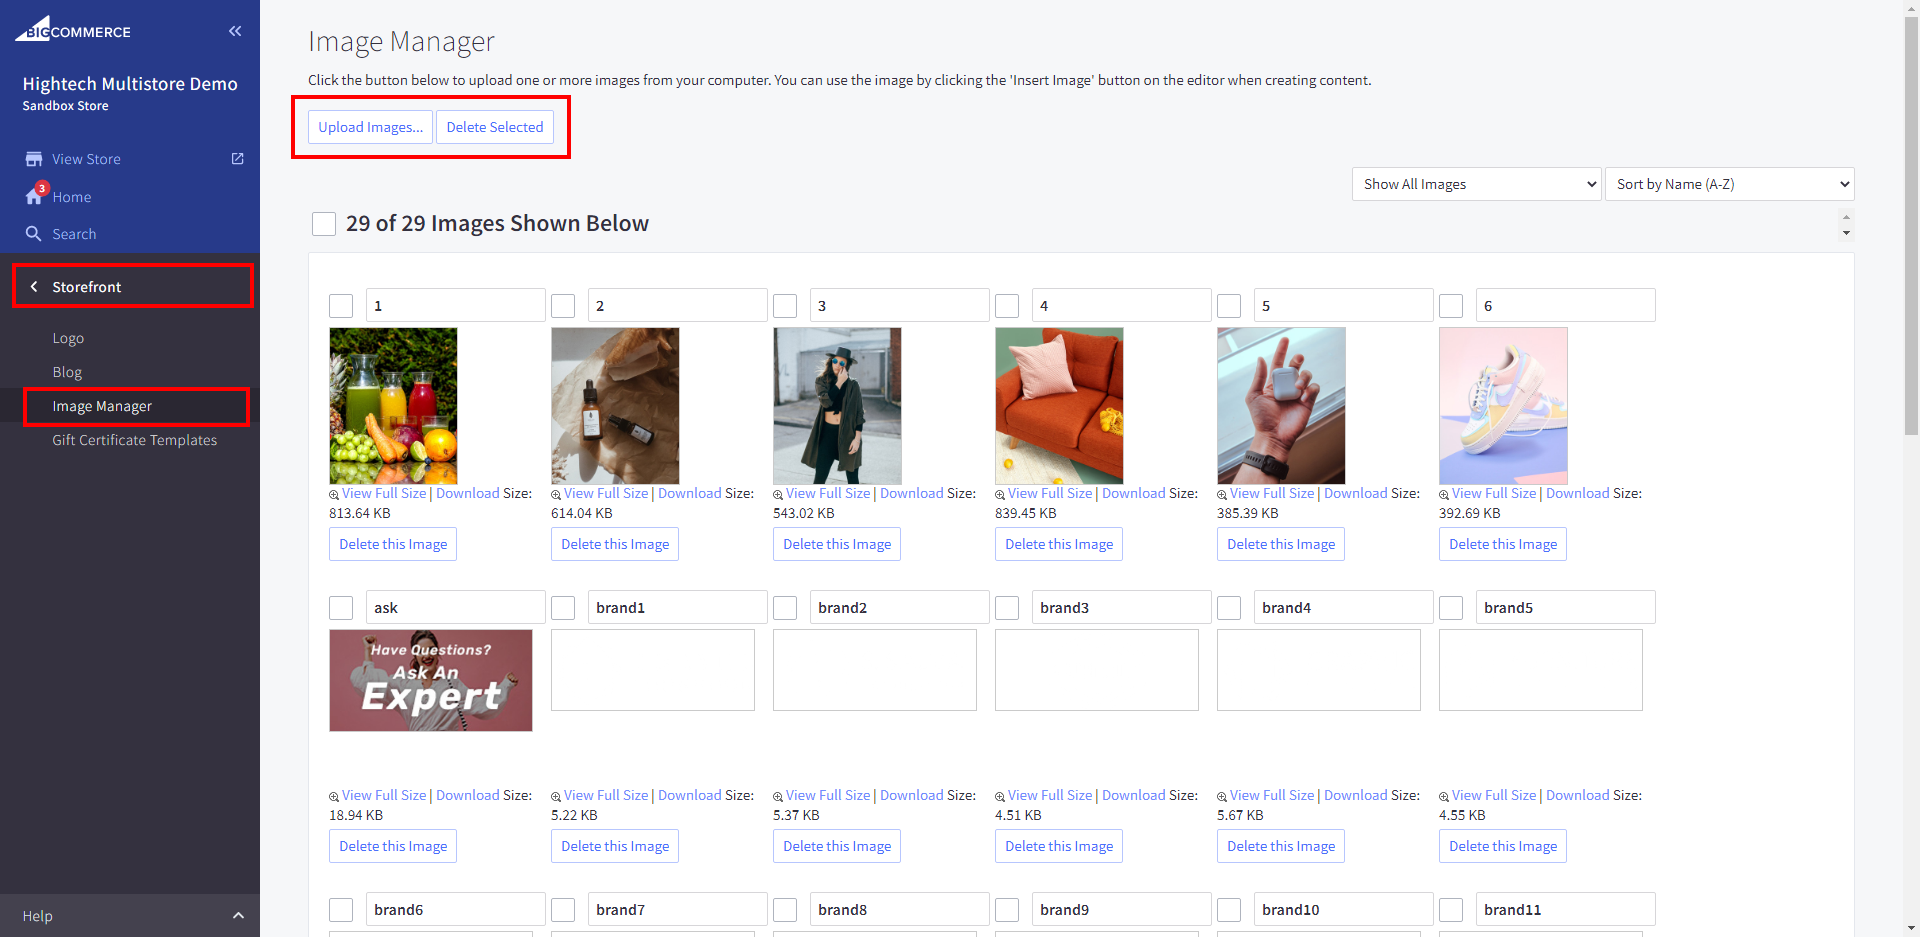The width and height of the screenshot is (1920, 937).
Task: Check the checkbox for image 3
Action: coord(785,306)
